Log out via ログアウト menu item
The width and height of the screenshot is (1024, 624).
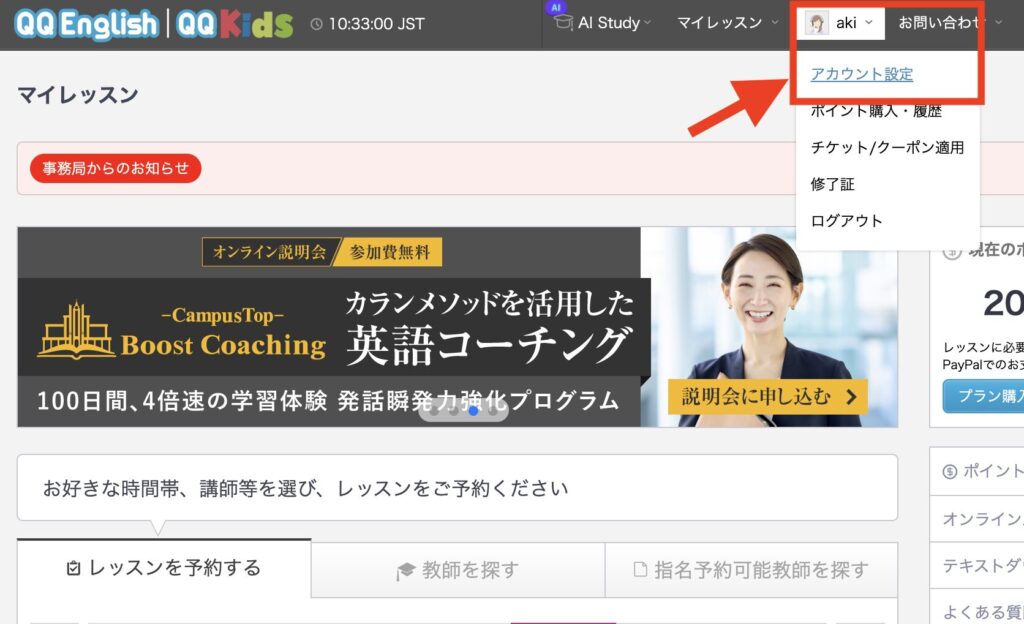tap(846, 220)
